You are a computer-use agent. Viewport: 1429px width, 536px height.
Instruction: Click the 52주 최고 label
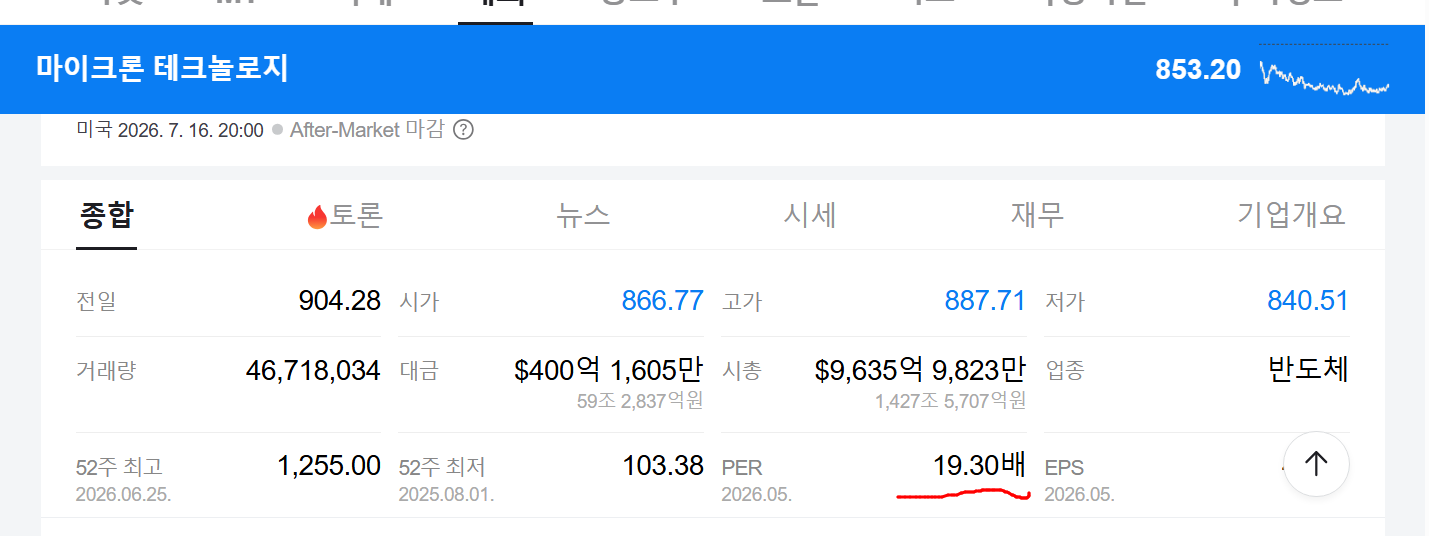119,467
